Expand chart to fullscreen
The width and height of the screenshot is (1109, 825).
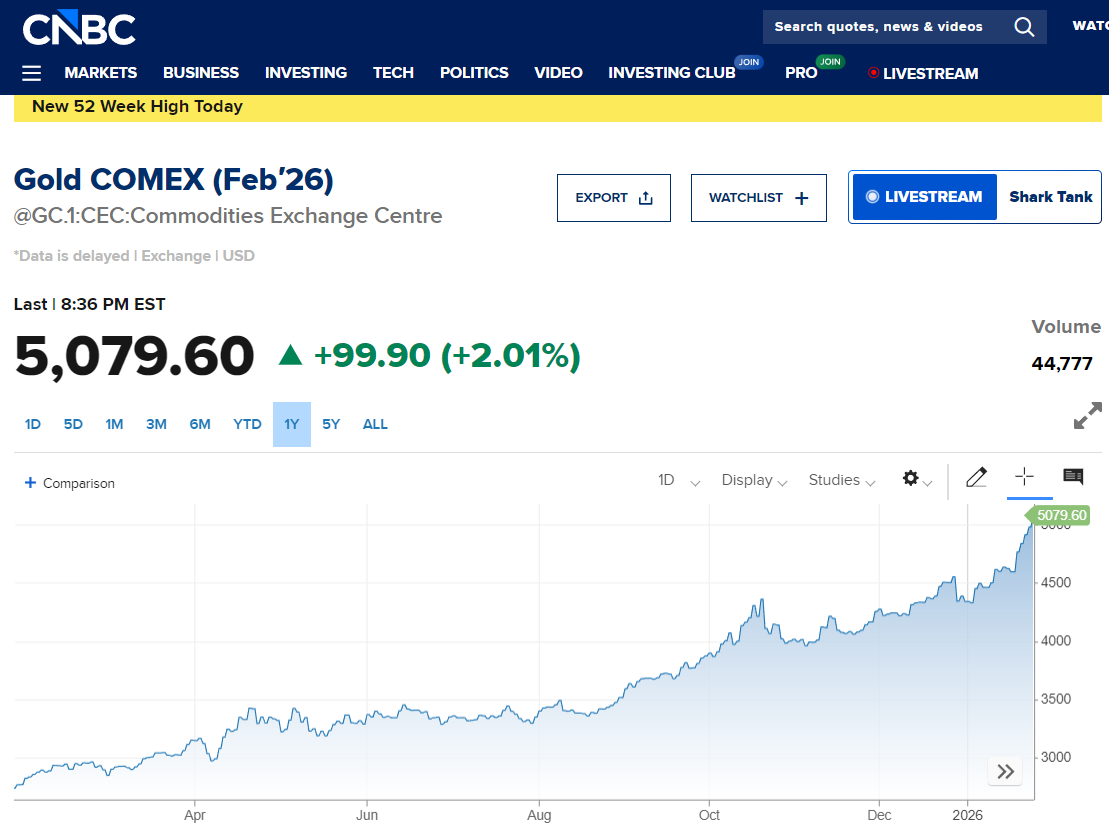(x=1087, y=416)
